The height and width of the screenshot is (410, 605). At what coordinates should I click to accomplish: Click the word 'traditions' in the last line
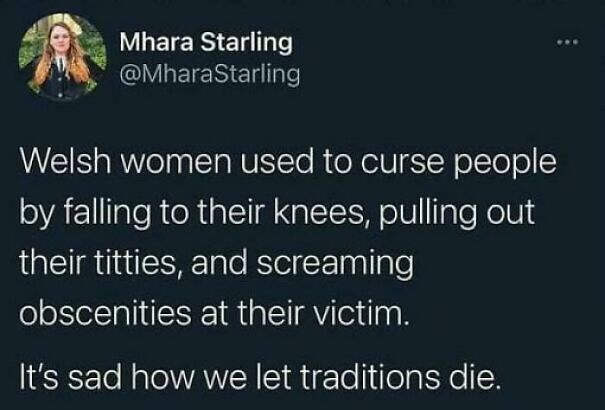click(x=370, y=376)
